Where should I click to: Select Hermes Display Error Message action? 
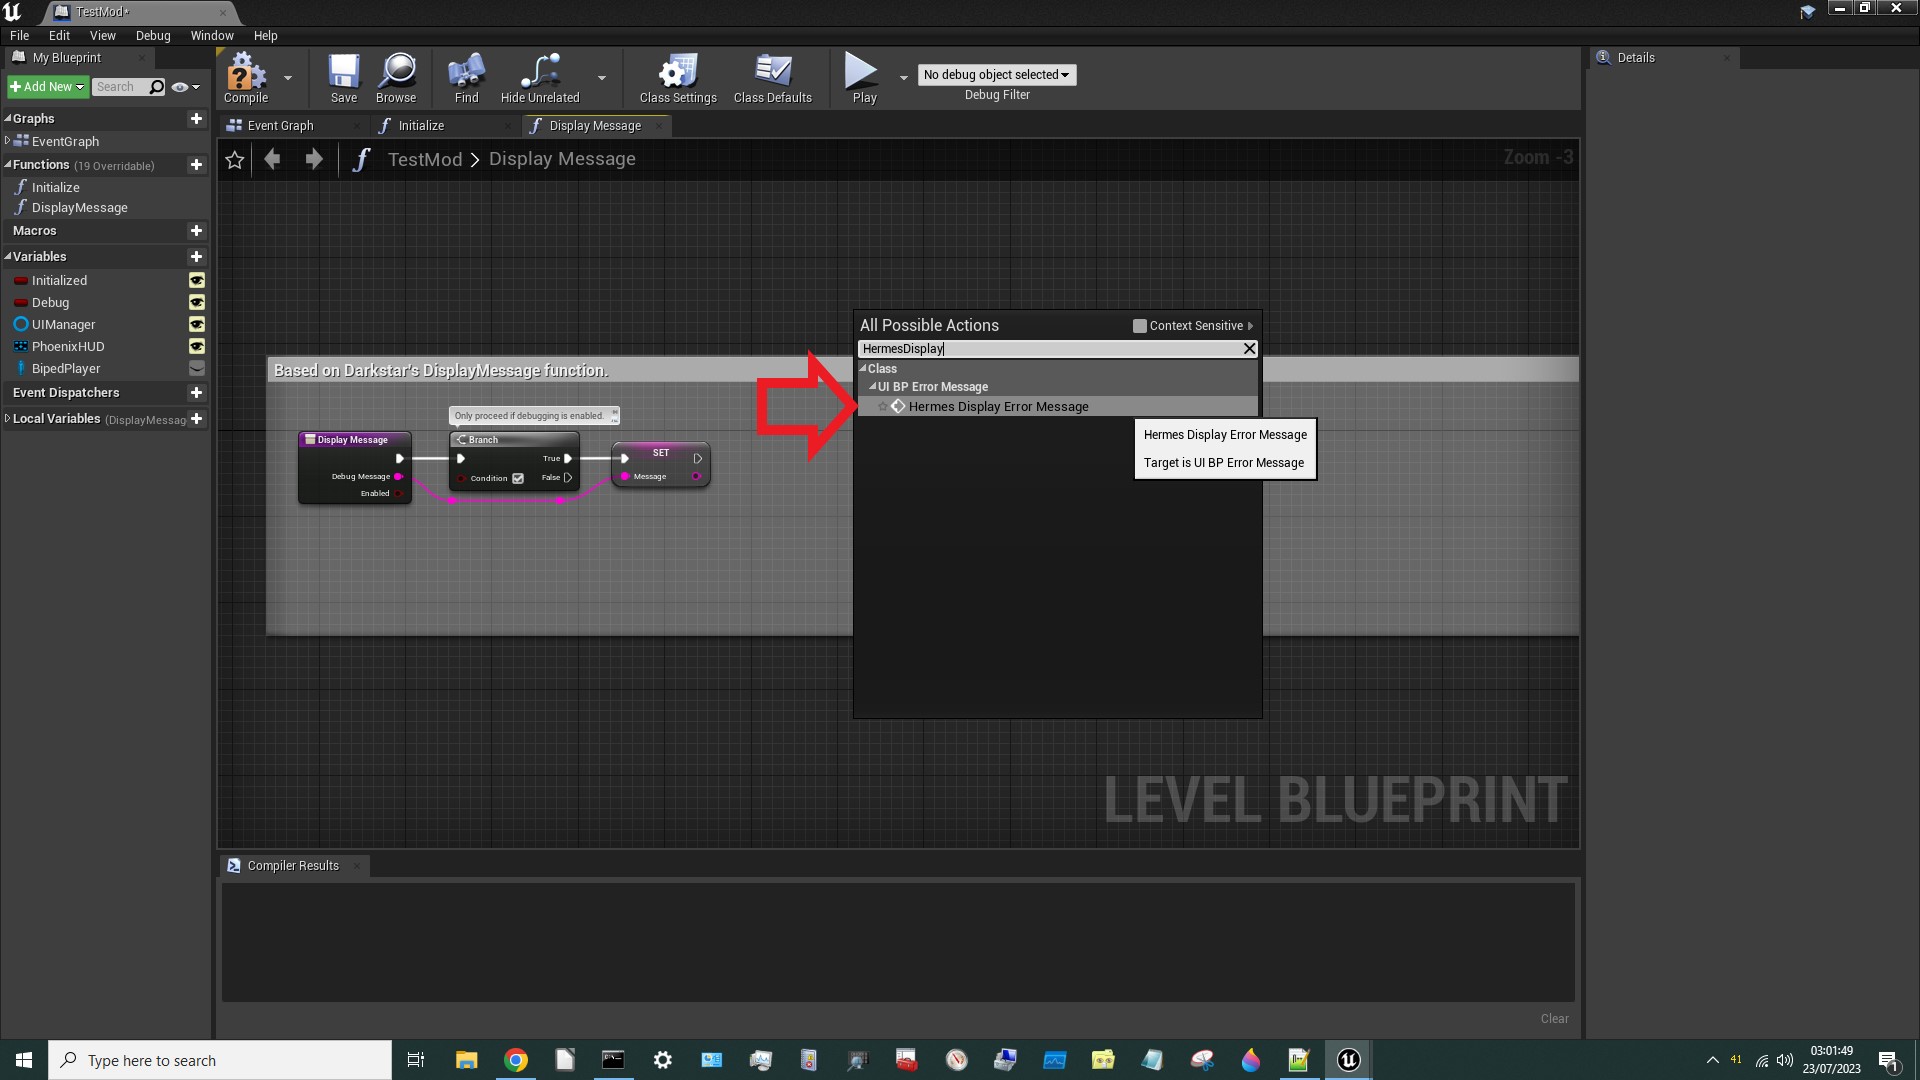pos(1057,407)
